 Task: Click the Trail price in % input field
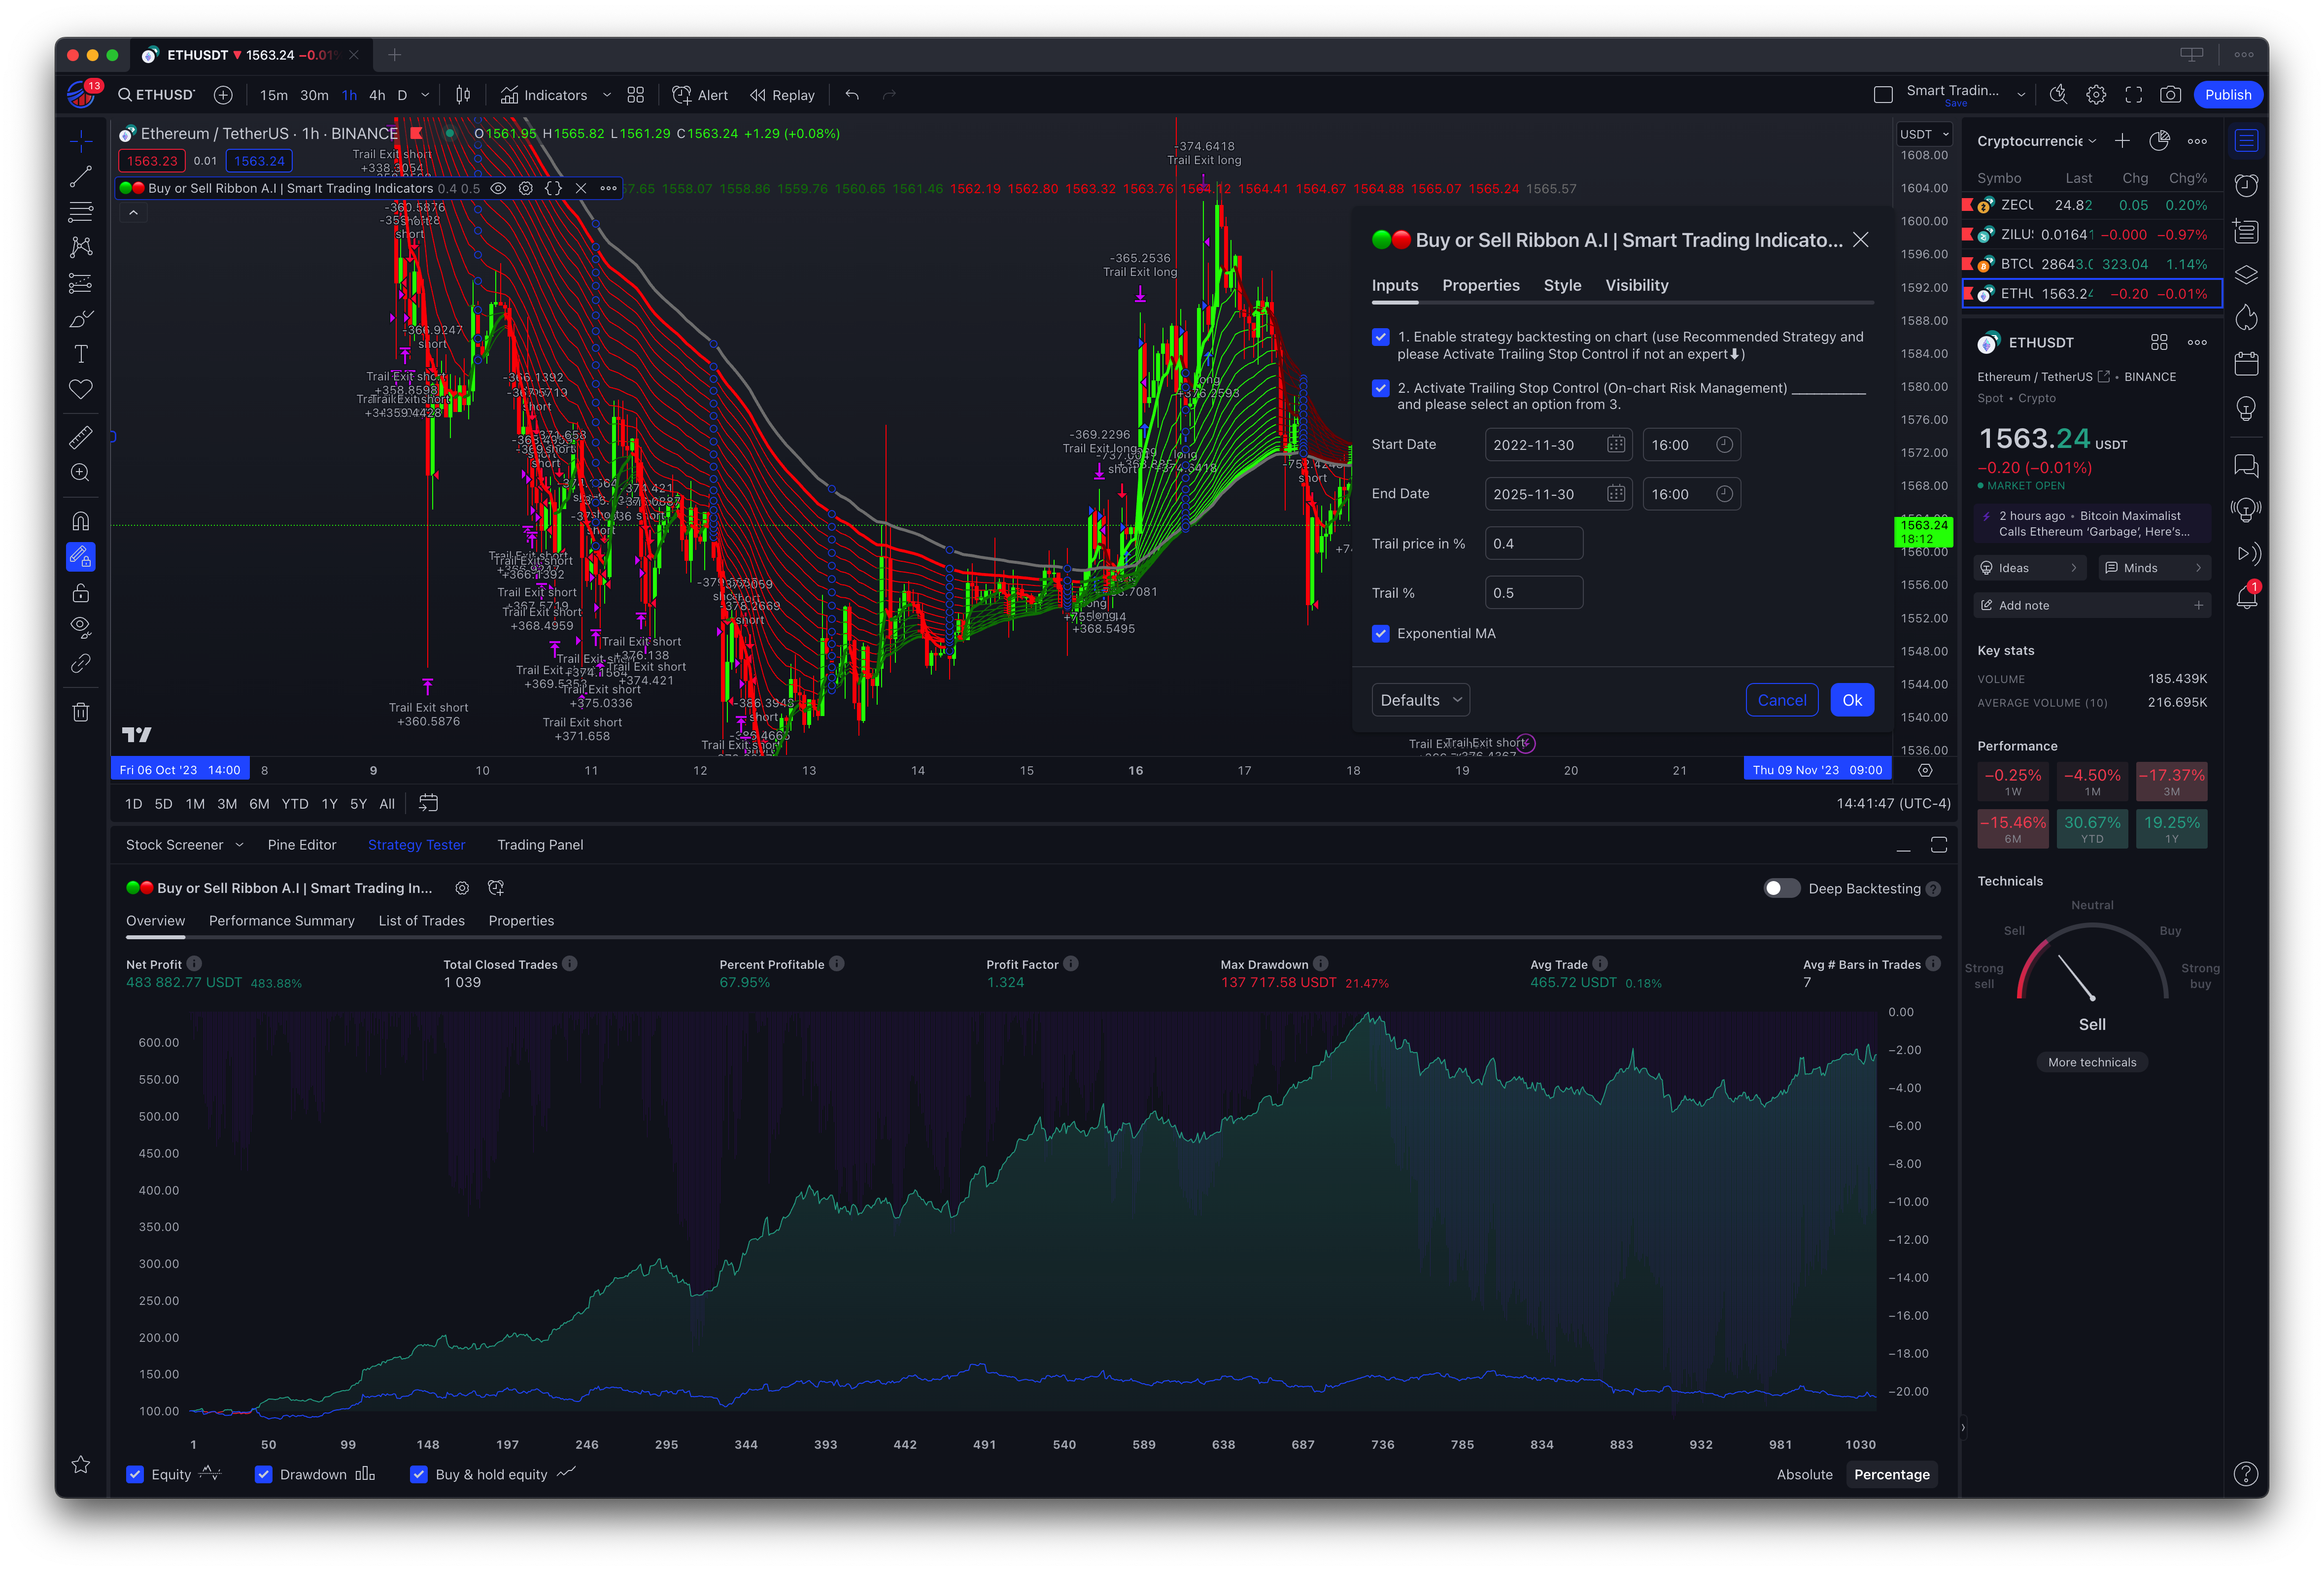click(x=1533, y=544)
